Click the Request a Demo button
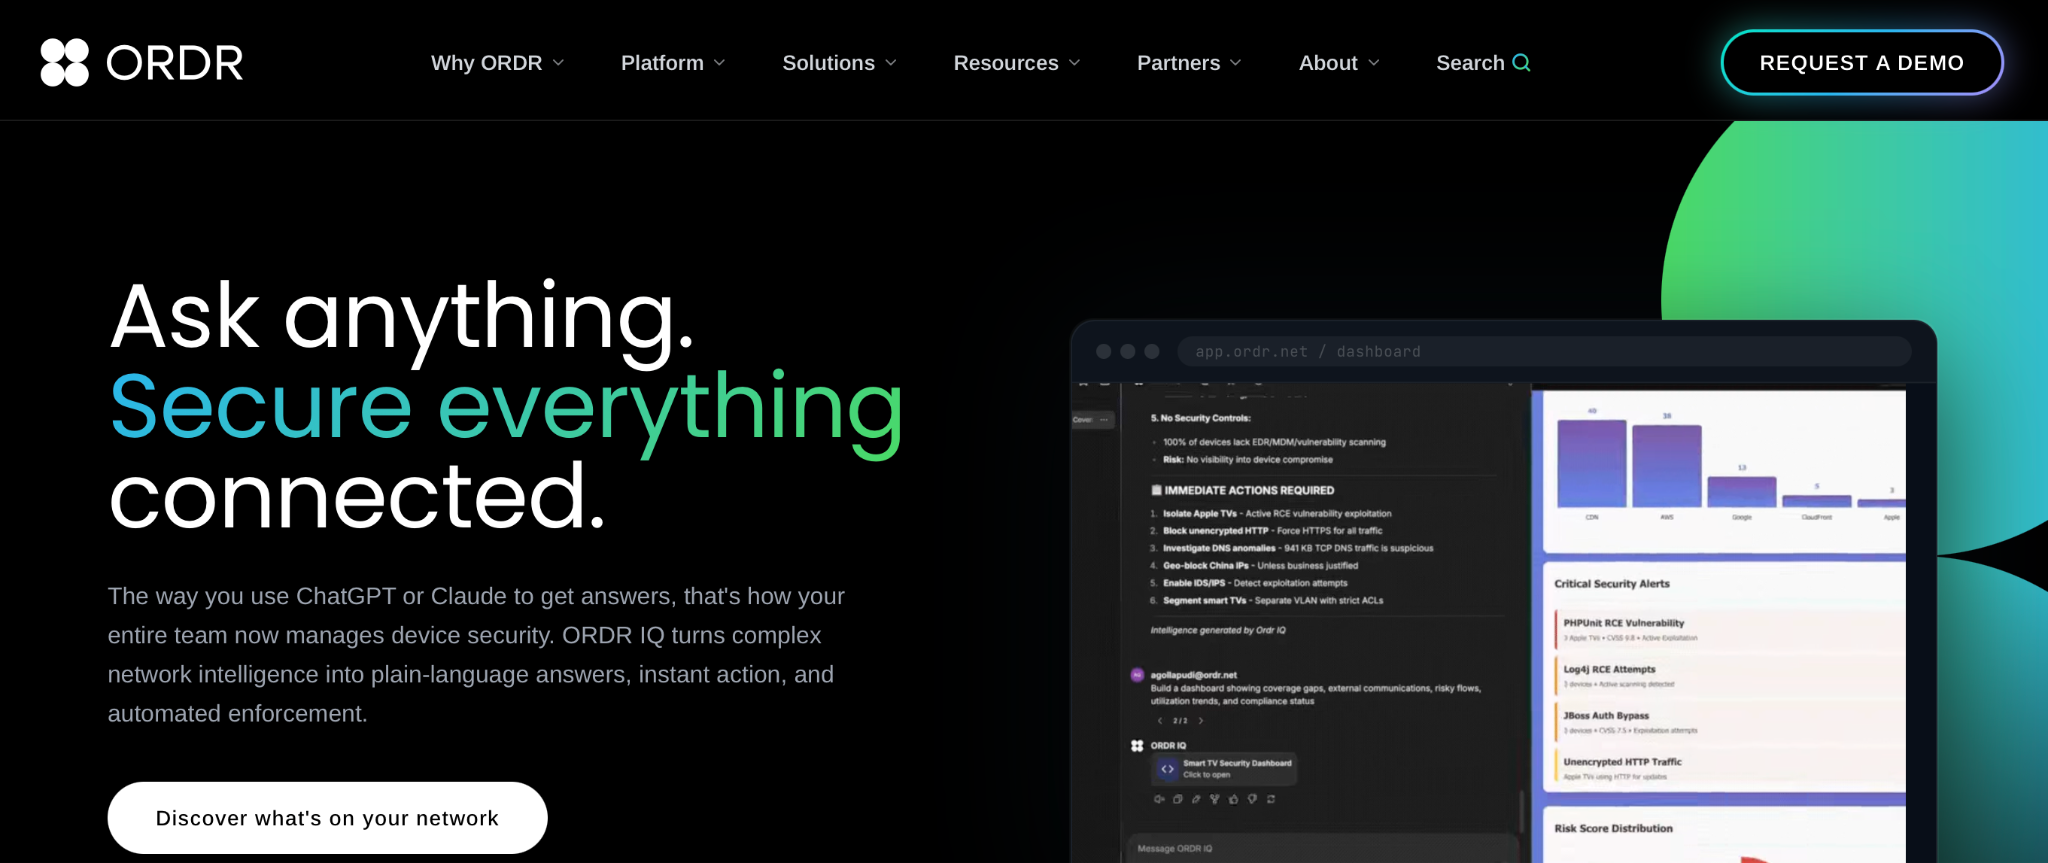This screenshot has height=863, width=2048. pyautogui.click(x=1862, y=63)
